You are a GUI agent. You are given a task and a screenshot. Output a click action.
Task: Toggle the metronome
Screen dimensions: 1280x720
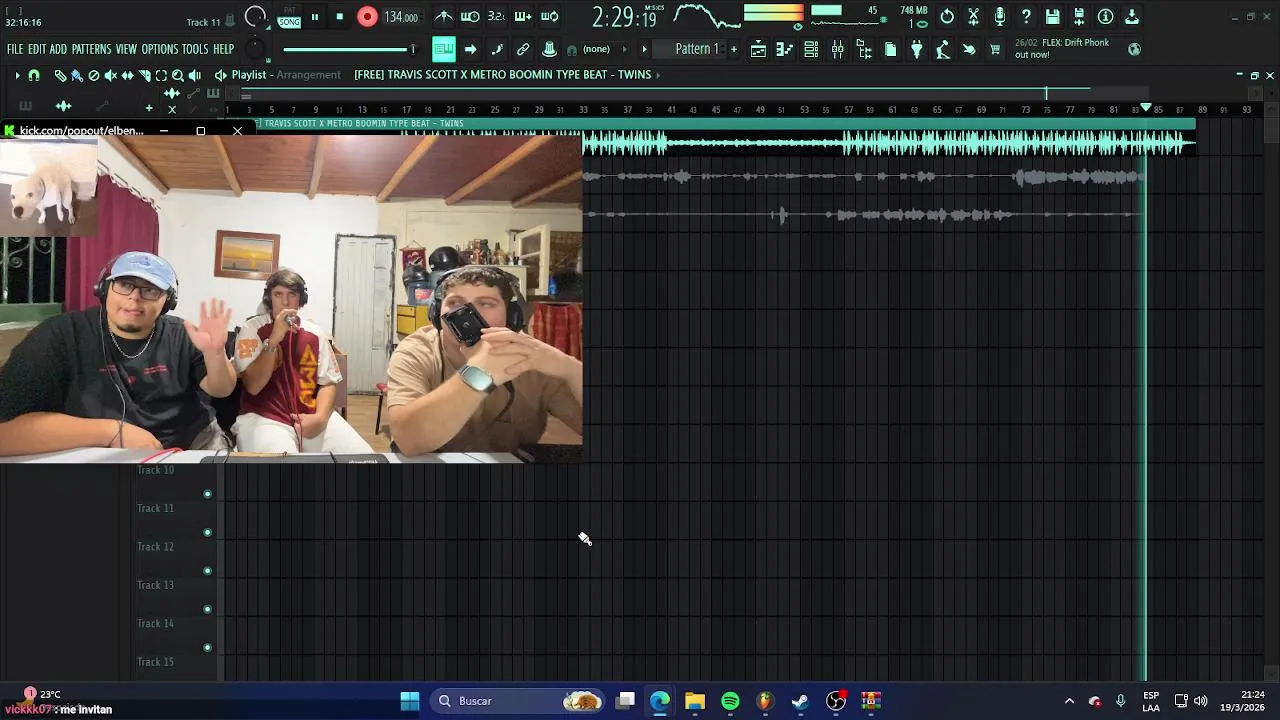pos(444,16)
